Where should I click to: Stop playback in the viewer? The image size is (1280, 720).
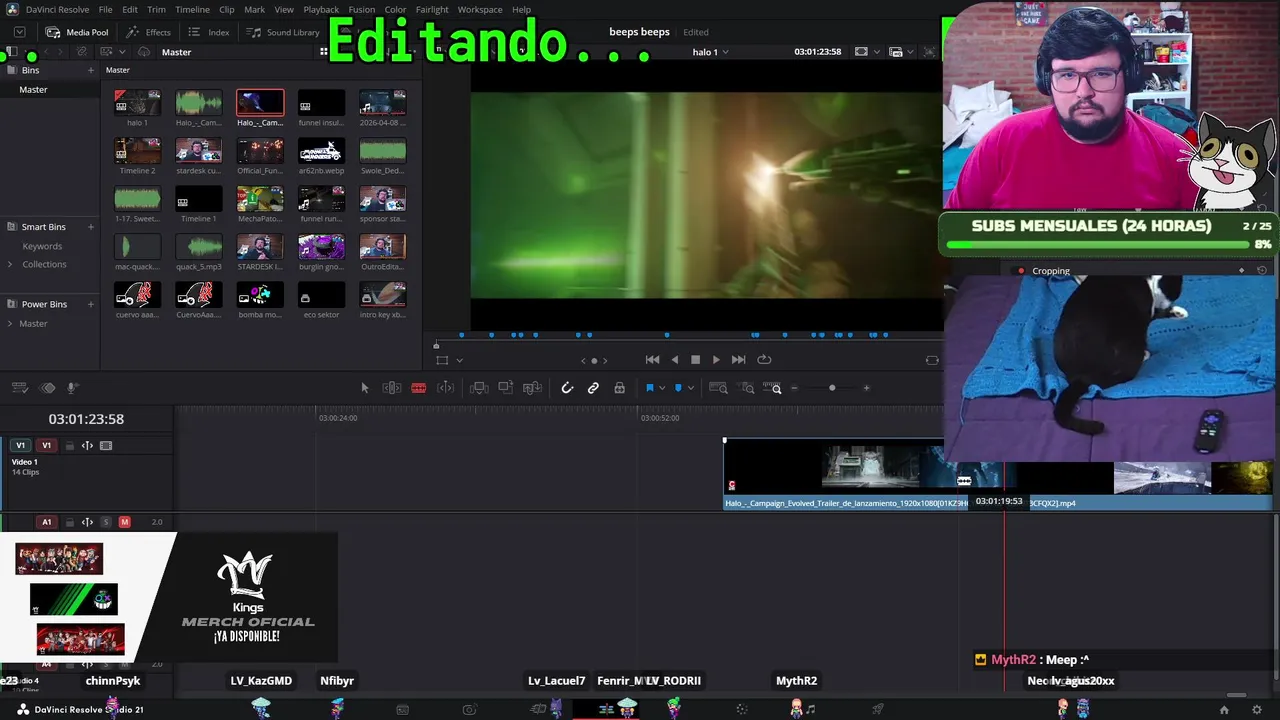pyautogui.click(x=696, y=360)
